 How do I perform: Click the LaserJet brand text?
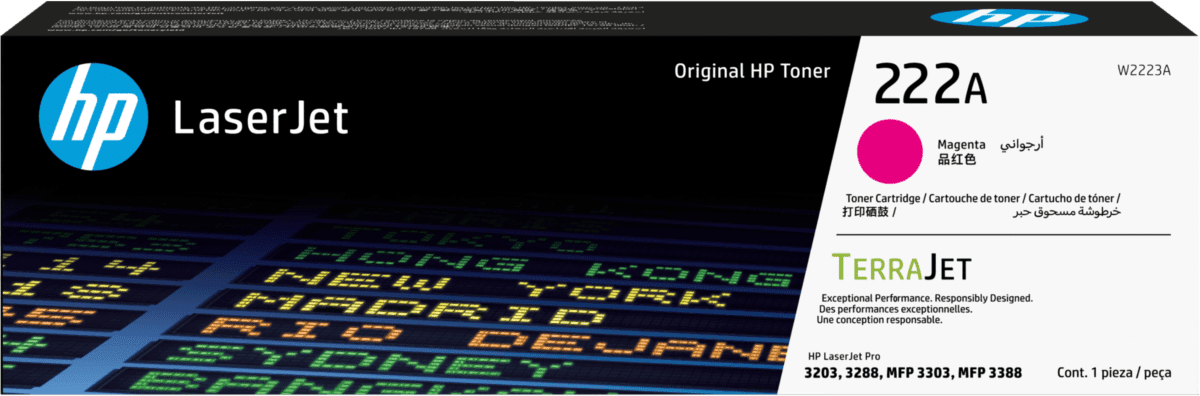coord(261,119)
